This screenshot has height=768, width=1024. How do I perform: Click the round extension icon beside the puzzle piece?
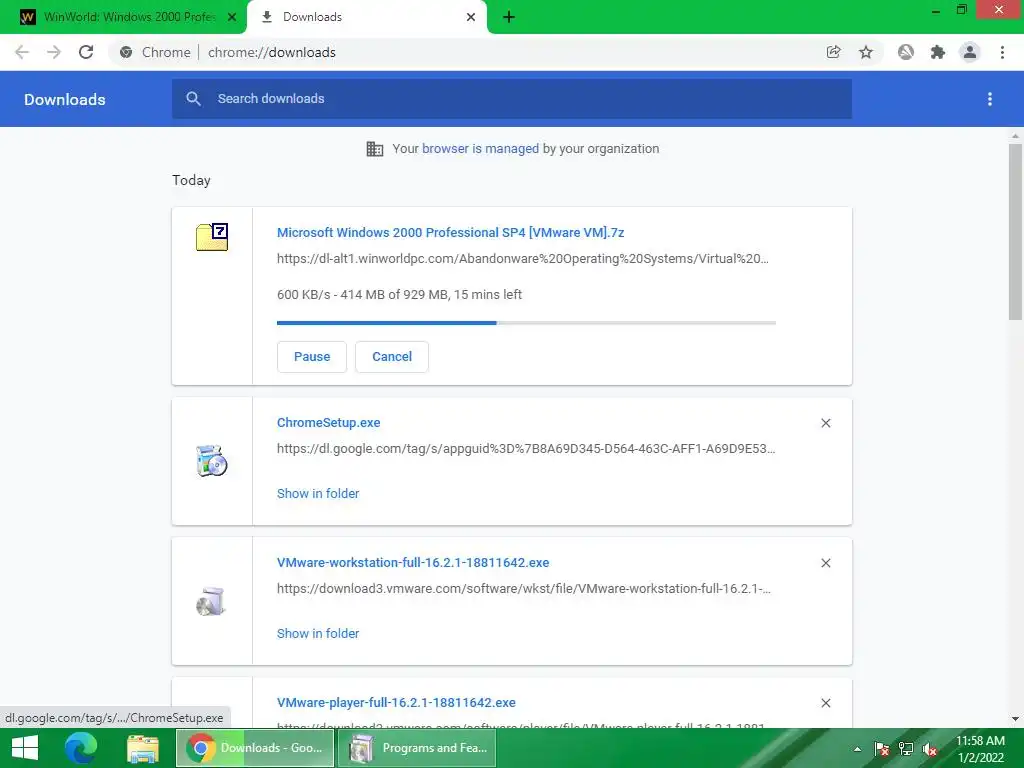[906, 52]
